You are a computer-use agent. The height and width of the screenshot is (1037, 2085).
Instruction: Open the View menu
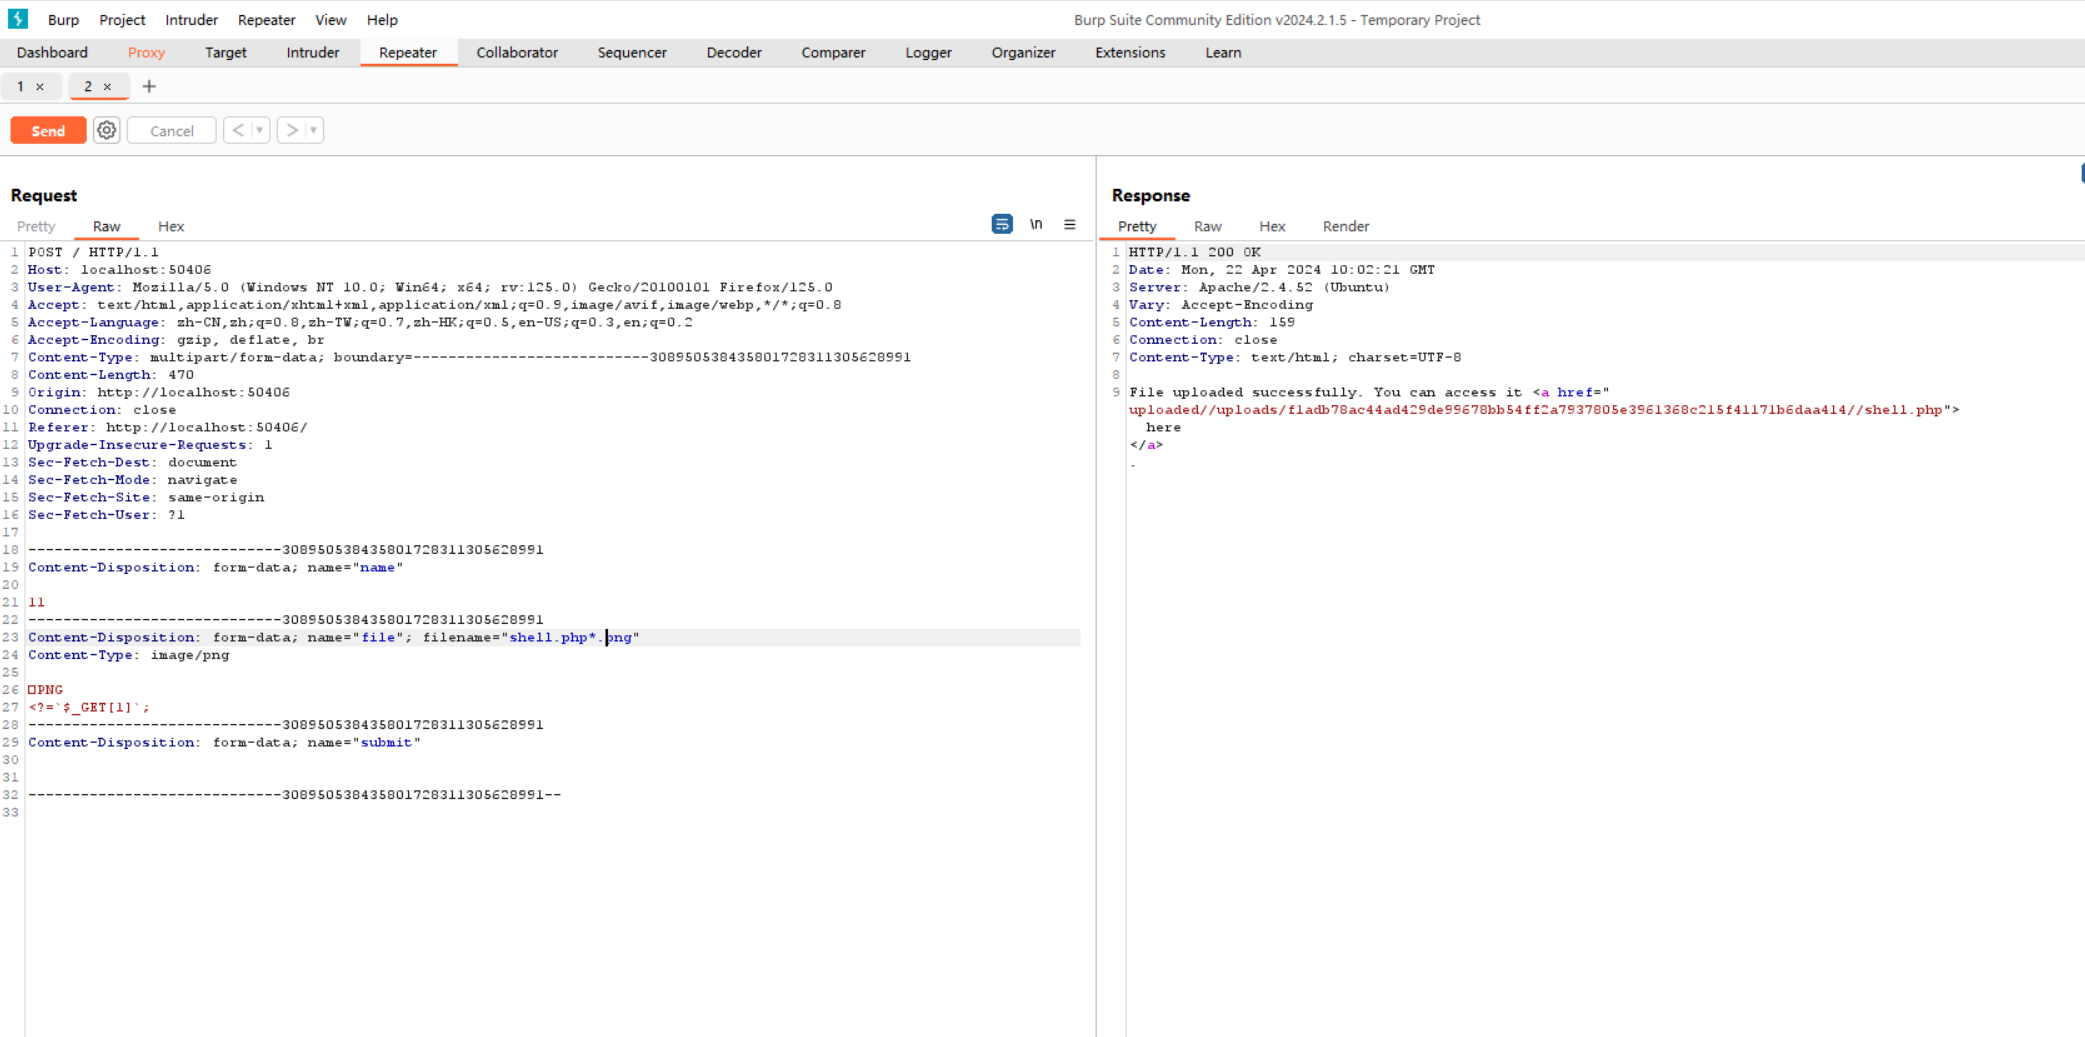tap(330, 20)
